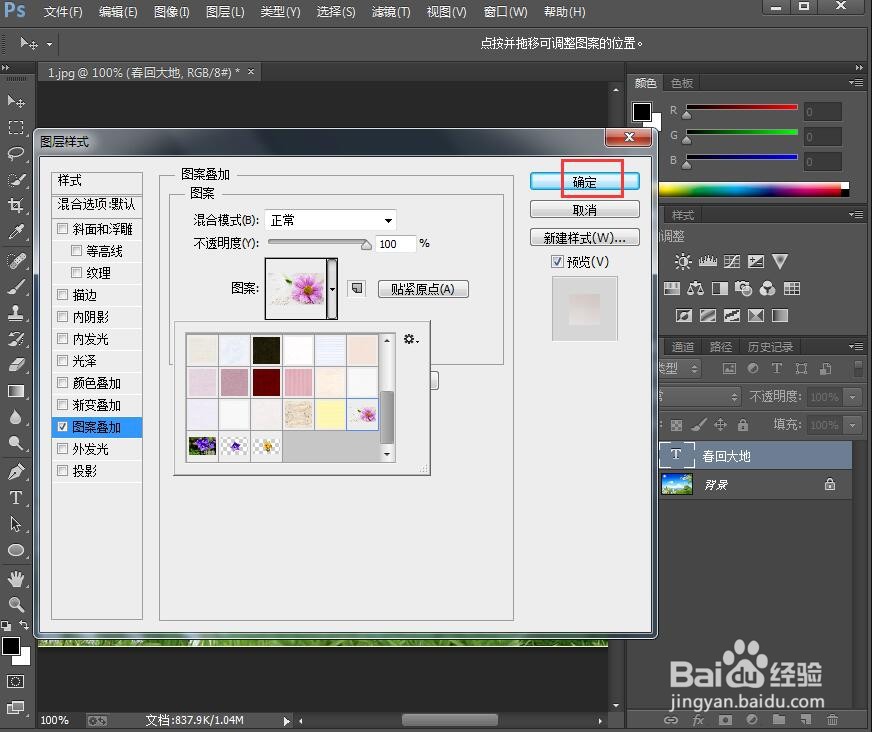The height and width of the screenshot is (732, 872).
Task: Select the Zoom tool in toolbox
Action: point(16,604)
